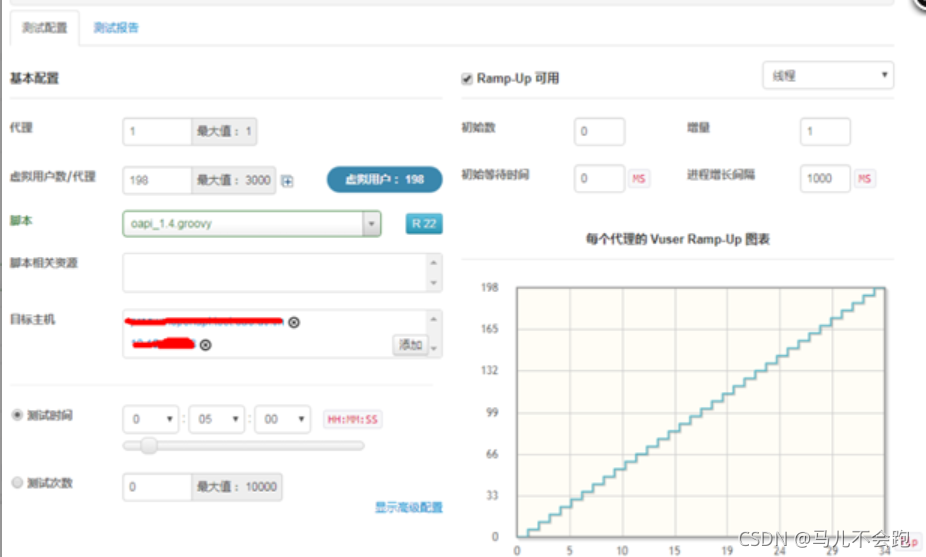
Task: Remove the second target host entry
Action: point(205,345)
